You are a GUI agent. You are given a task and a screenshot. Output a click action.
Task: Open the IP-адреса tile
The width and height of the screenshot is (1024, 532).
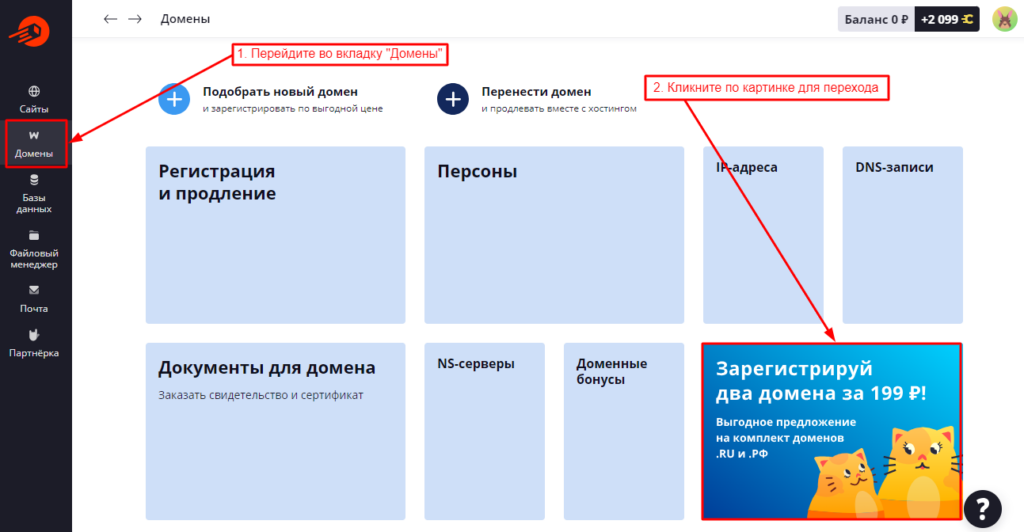click(x=763, y=235)
